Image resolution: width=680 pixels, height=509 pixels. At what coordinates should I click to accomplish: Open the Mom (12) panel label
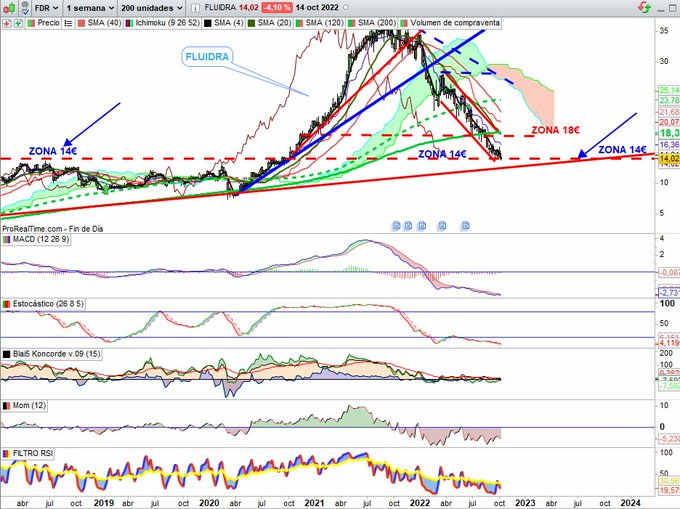[29, 406]
